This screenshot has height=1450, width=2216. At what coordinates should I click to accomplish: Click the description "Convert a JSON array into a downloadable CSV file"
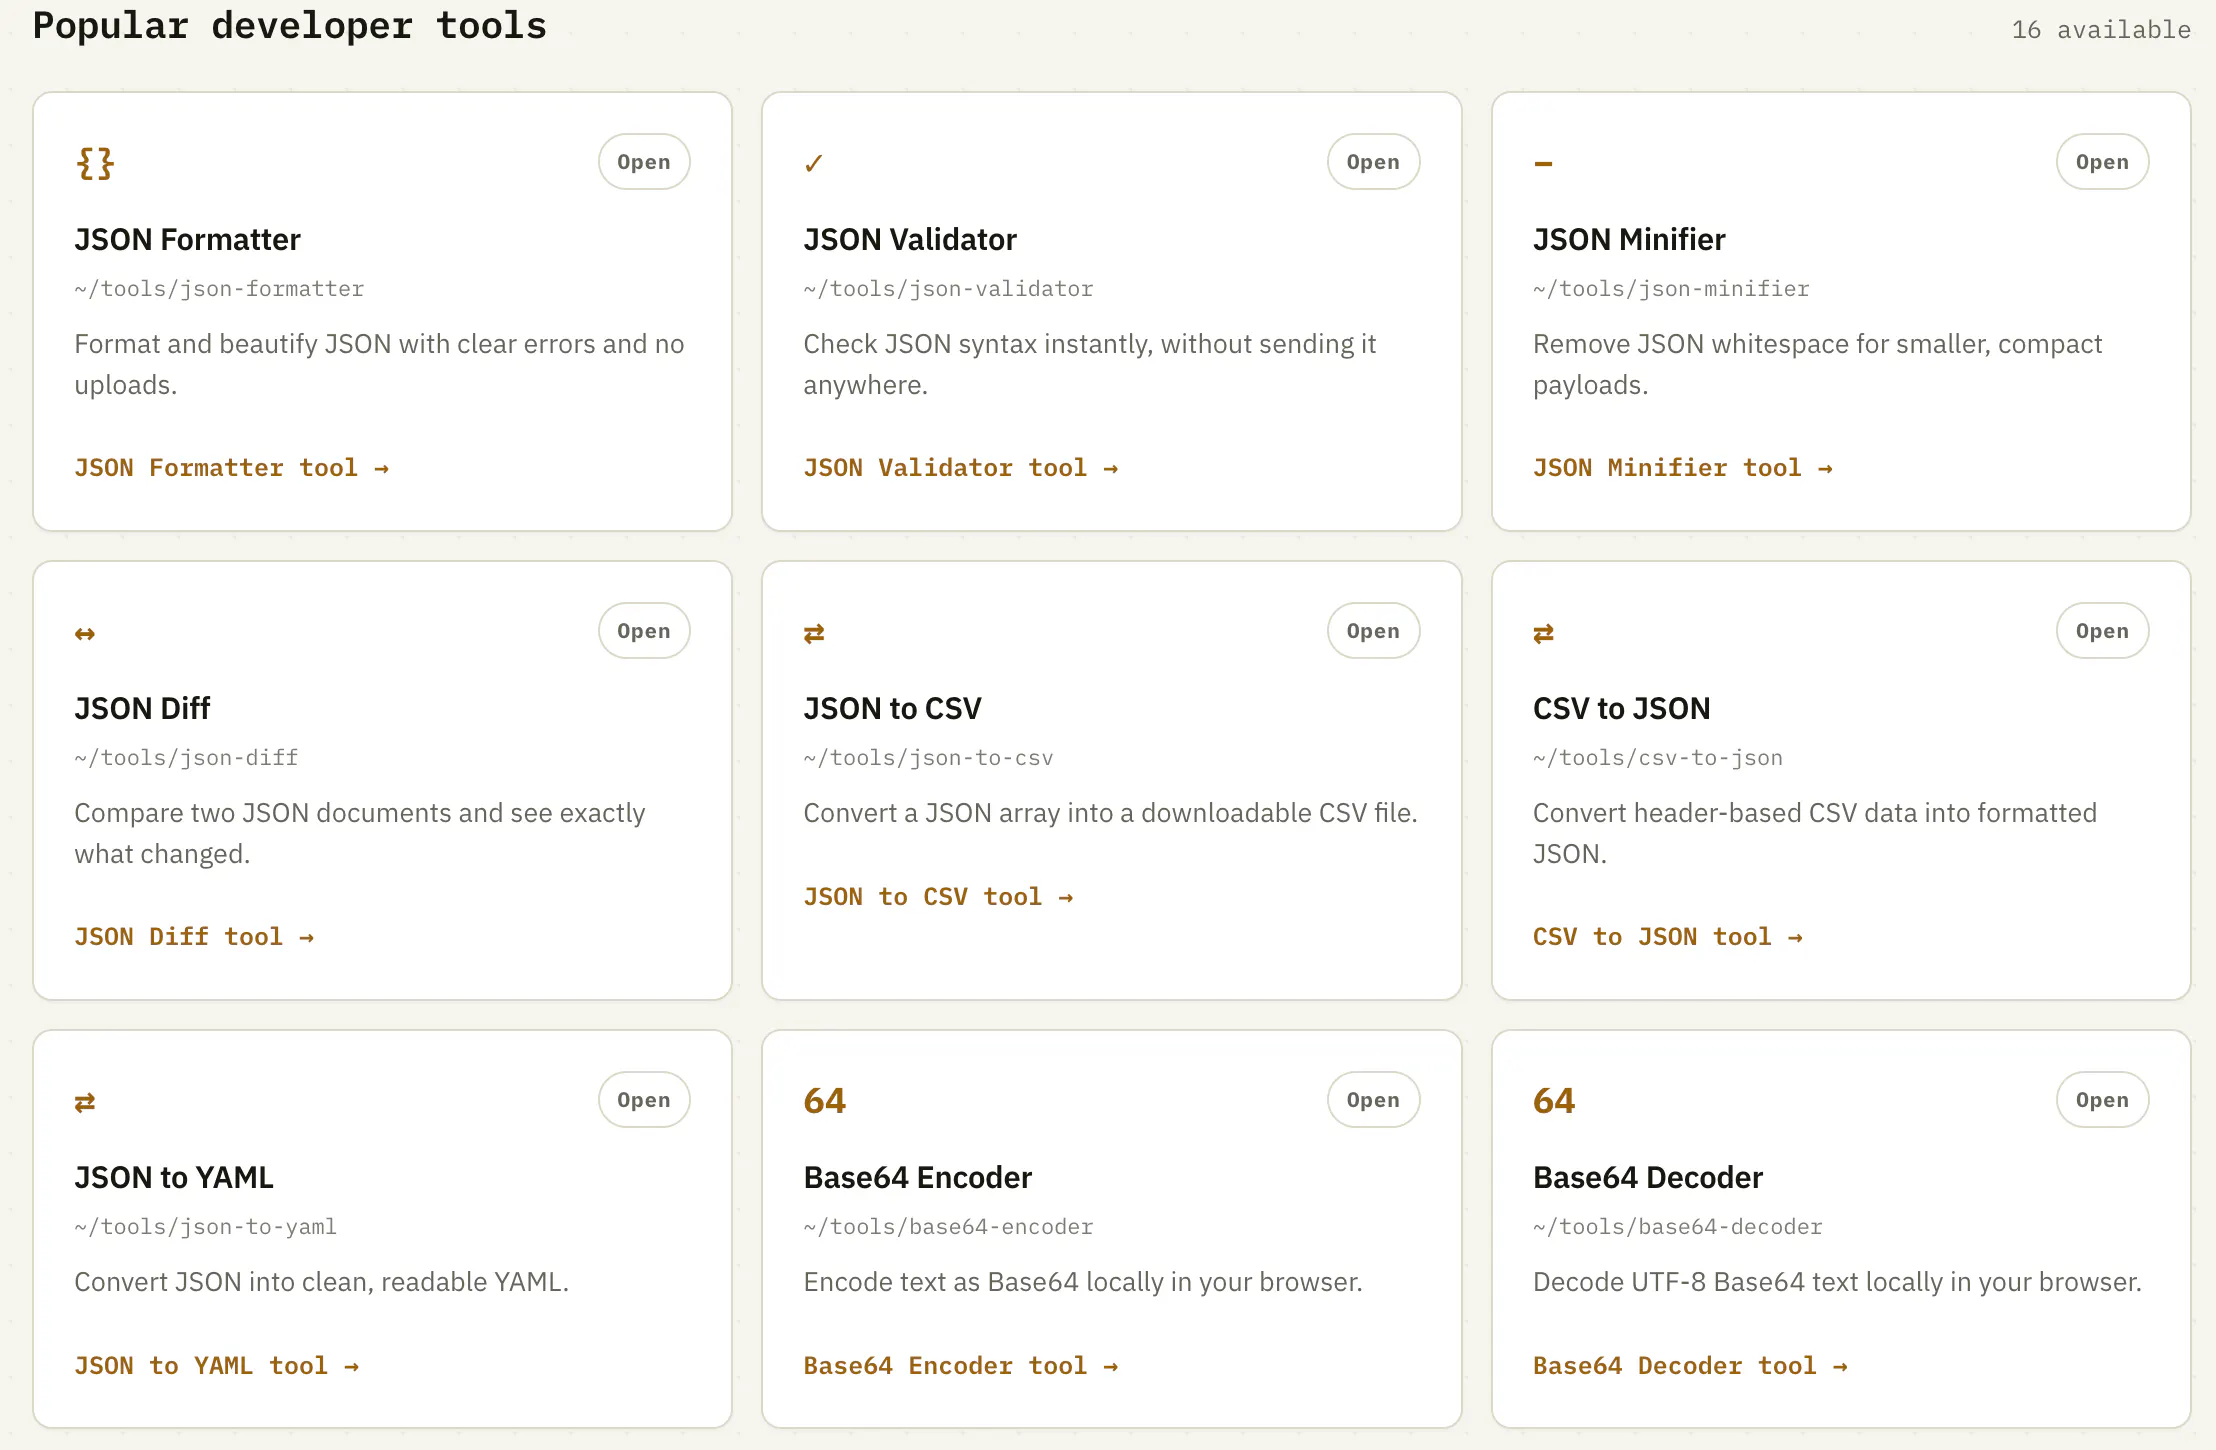pyautogui.click(x=1110, y=813)
